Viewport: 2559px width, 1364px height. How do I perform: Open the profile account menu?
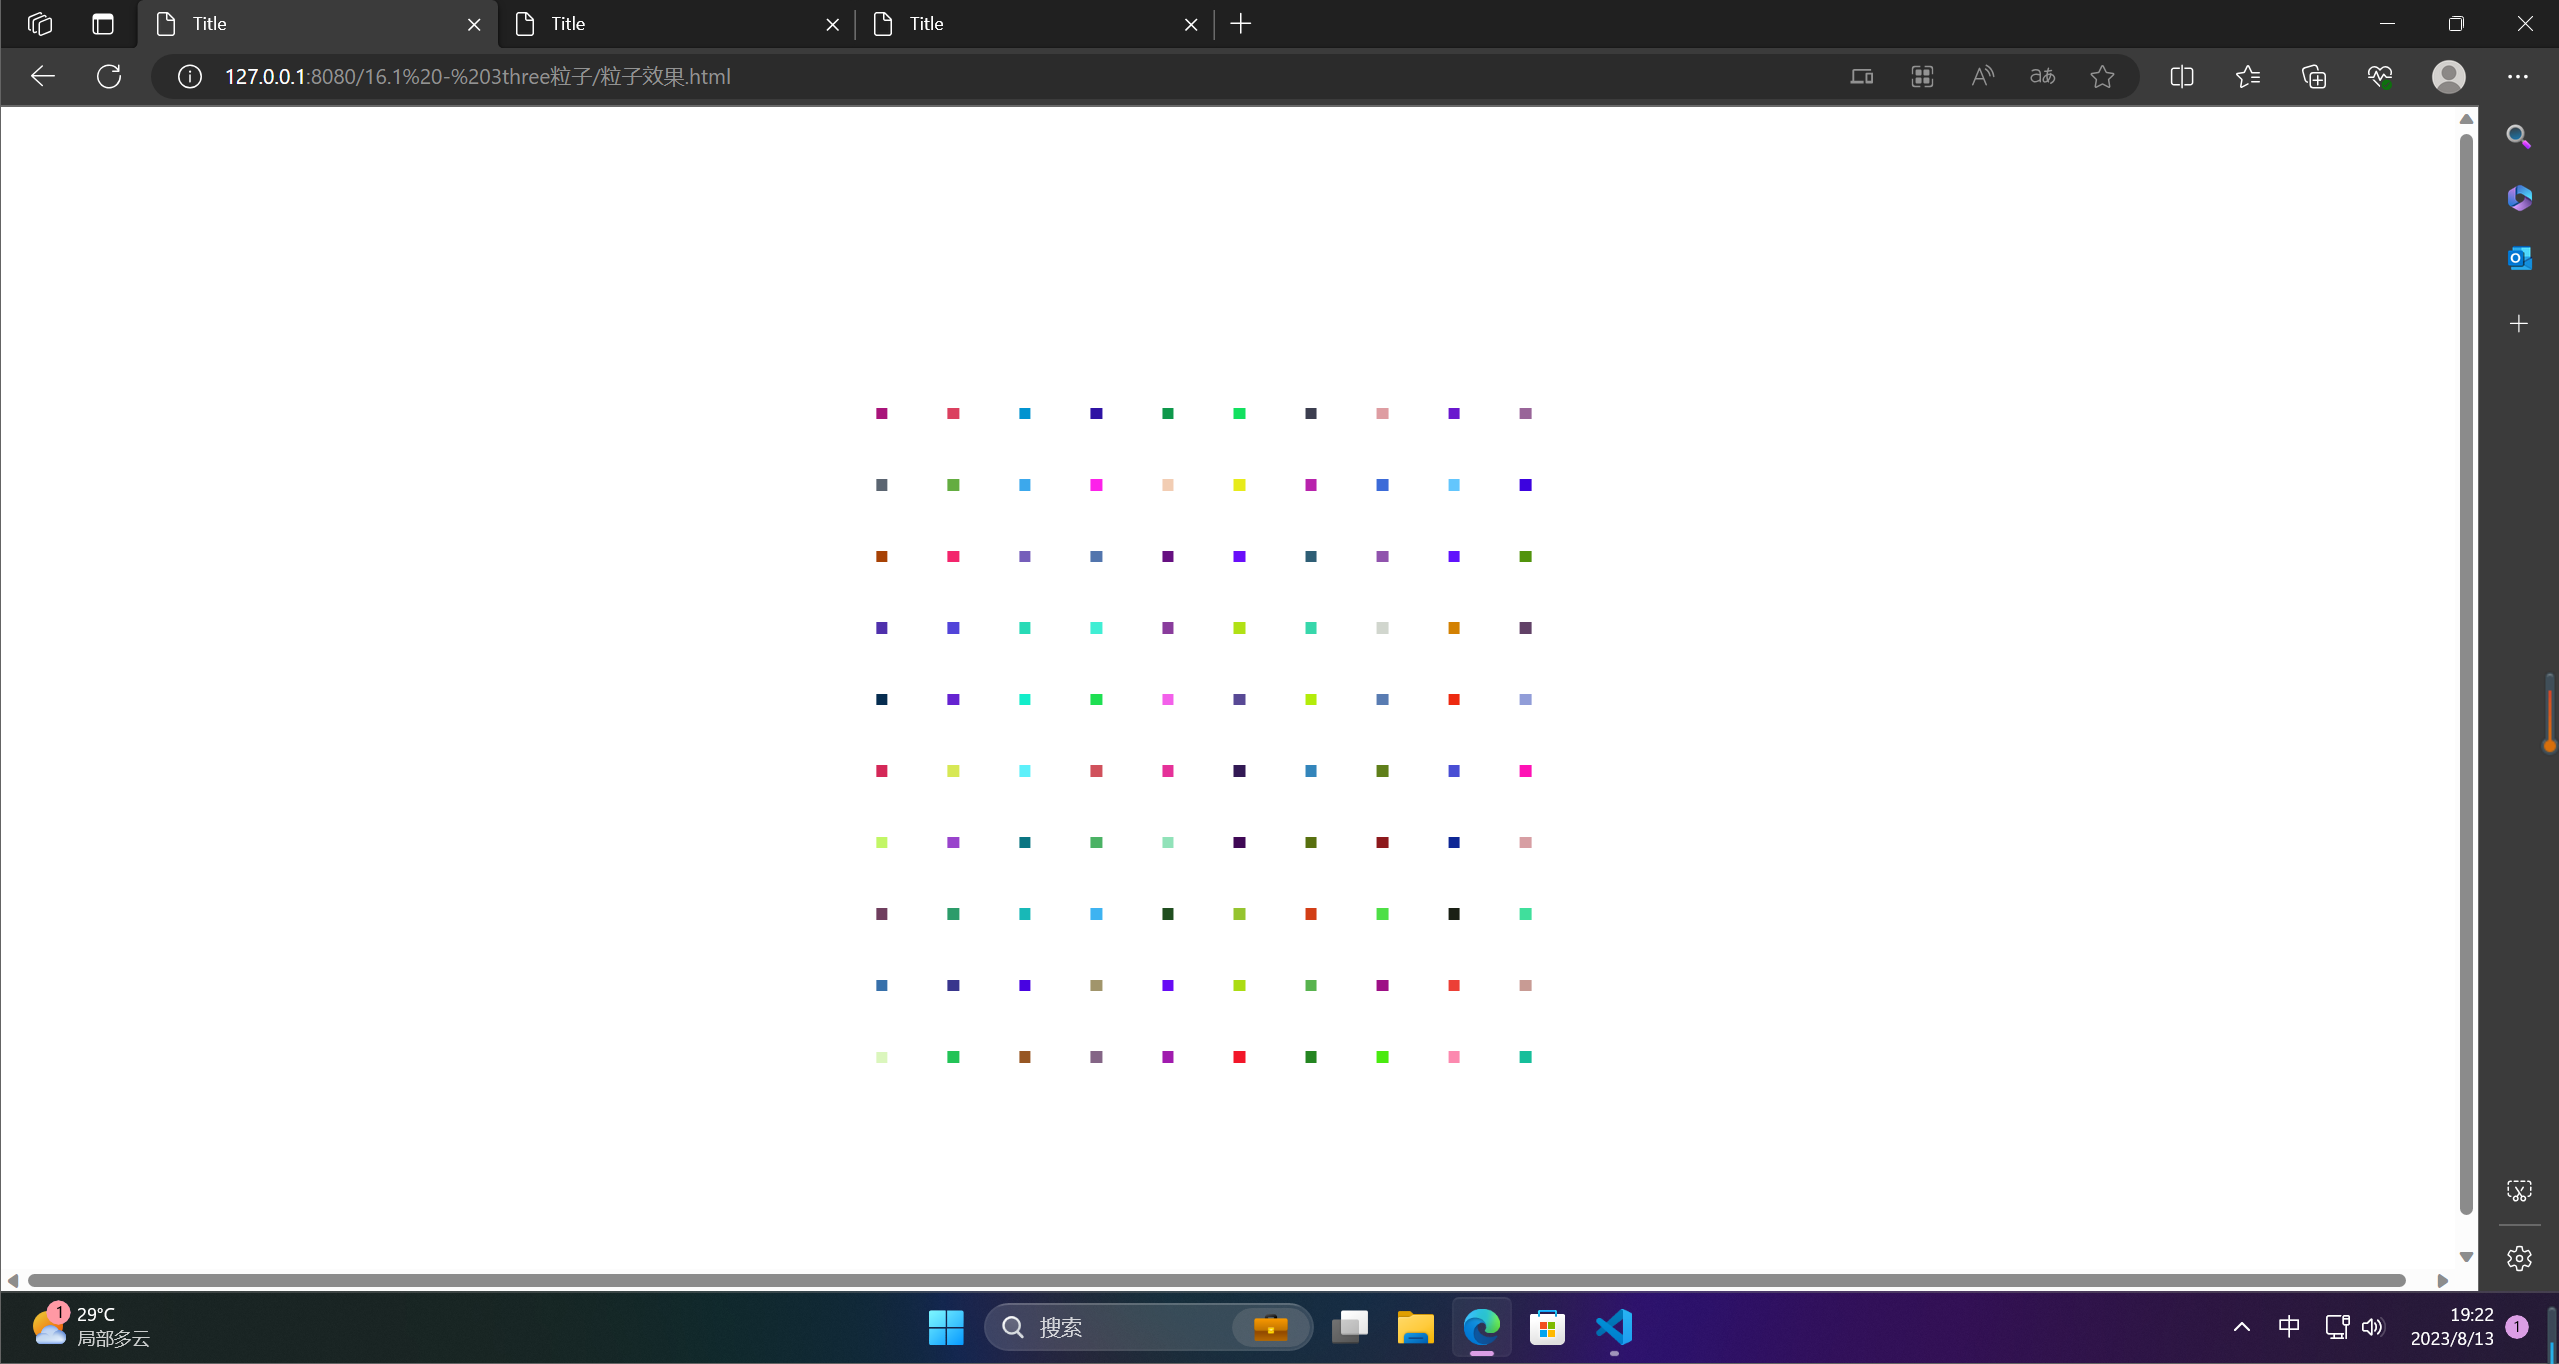tap(2449, 76)
